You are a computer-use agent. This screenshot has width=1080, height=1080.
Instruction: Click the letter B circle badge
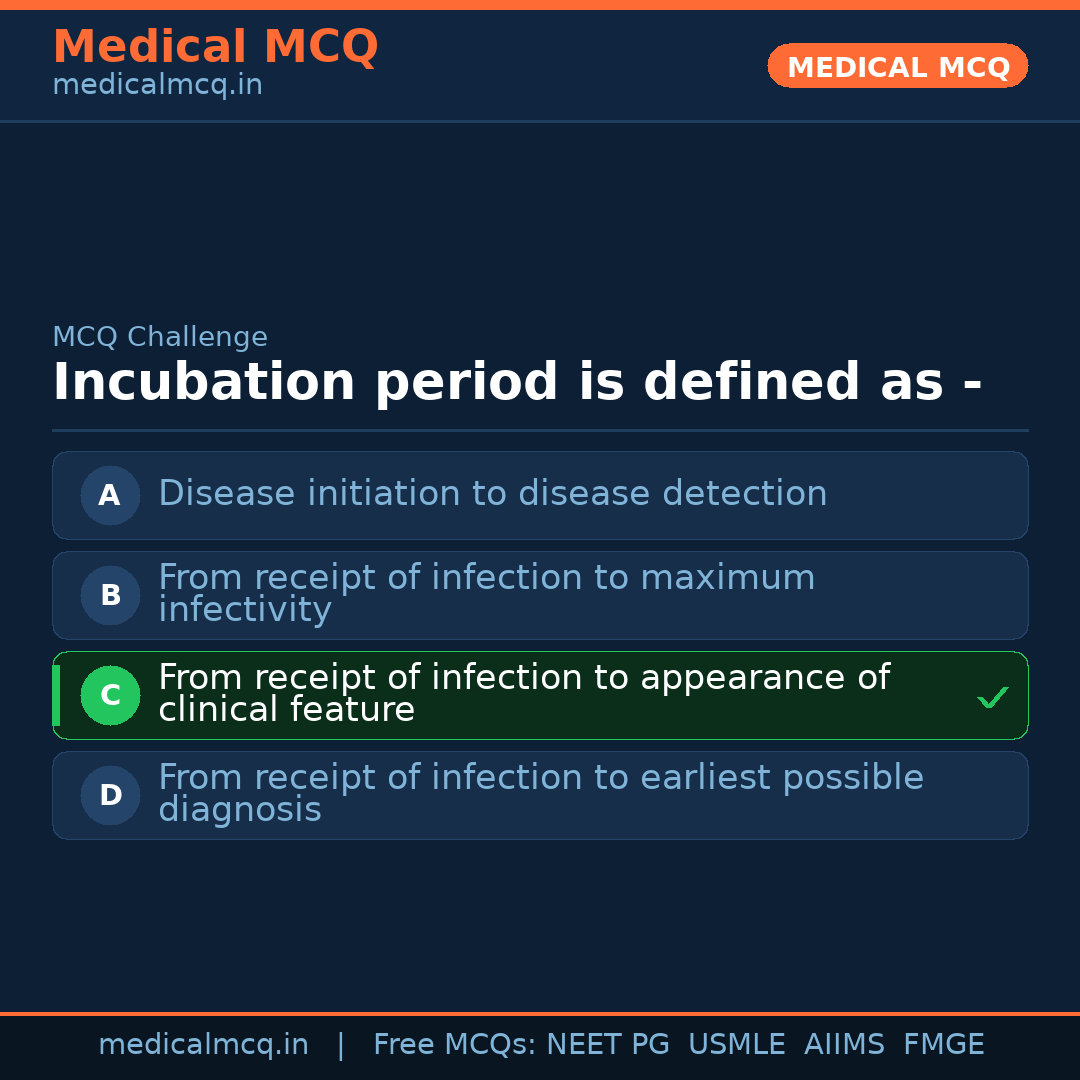[110, 595]
